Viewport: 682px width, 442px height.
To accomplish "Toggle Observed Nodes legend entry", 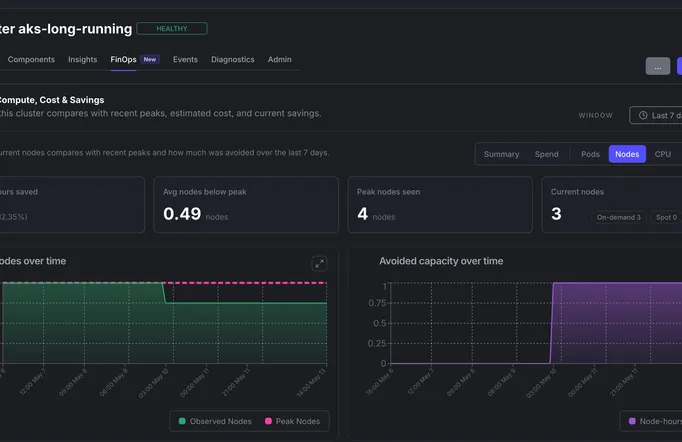I will click(x=215, y=421).
